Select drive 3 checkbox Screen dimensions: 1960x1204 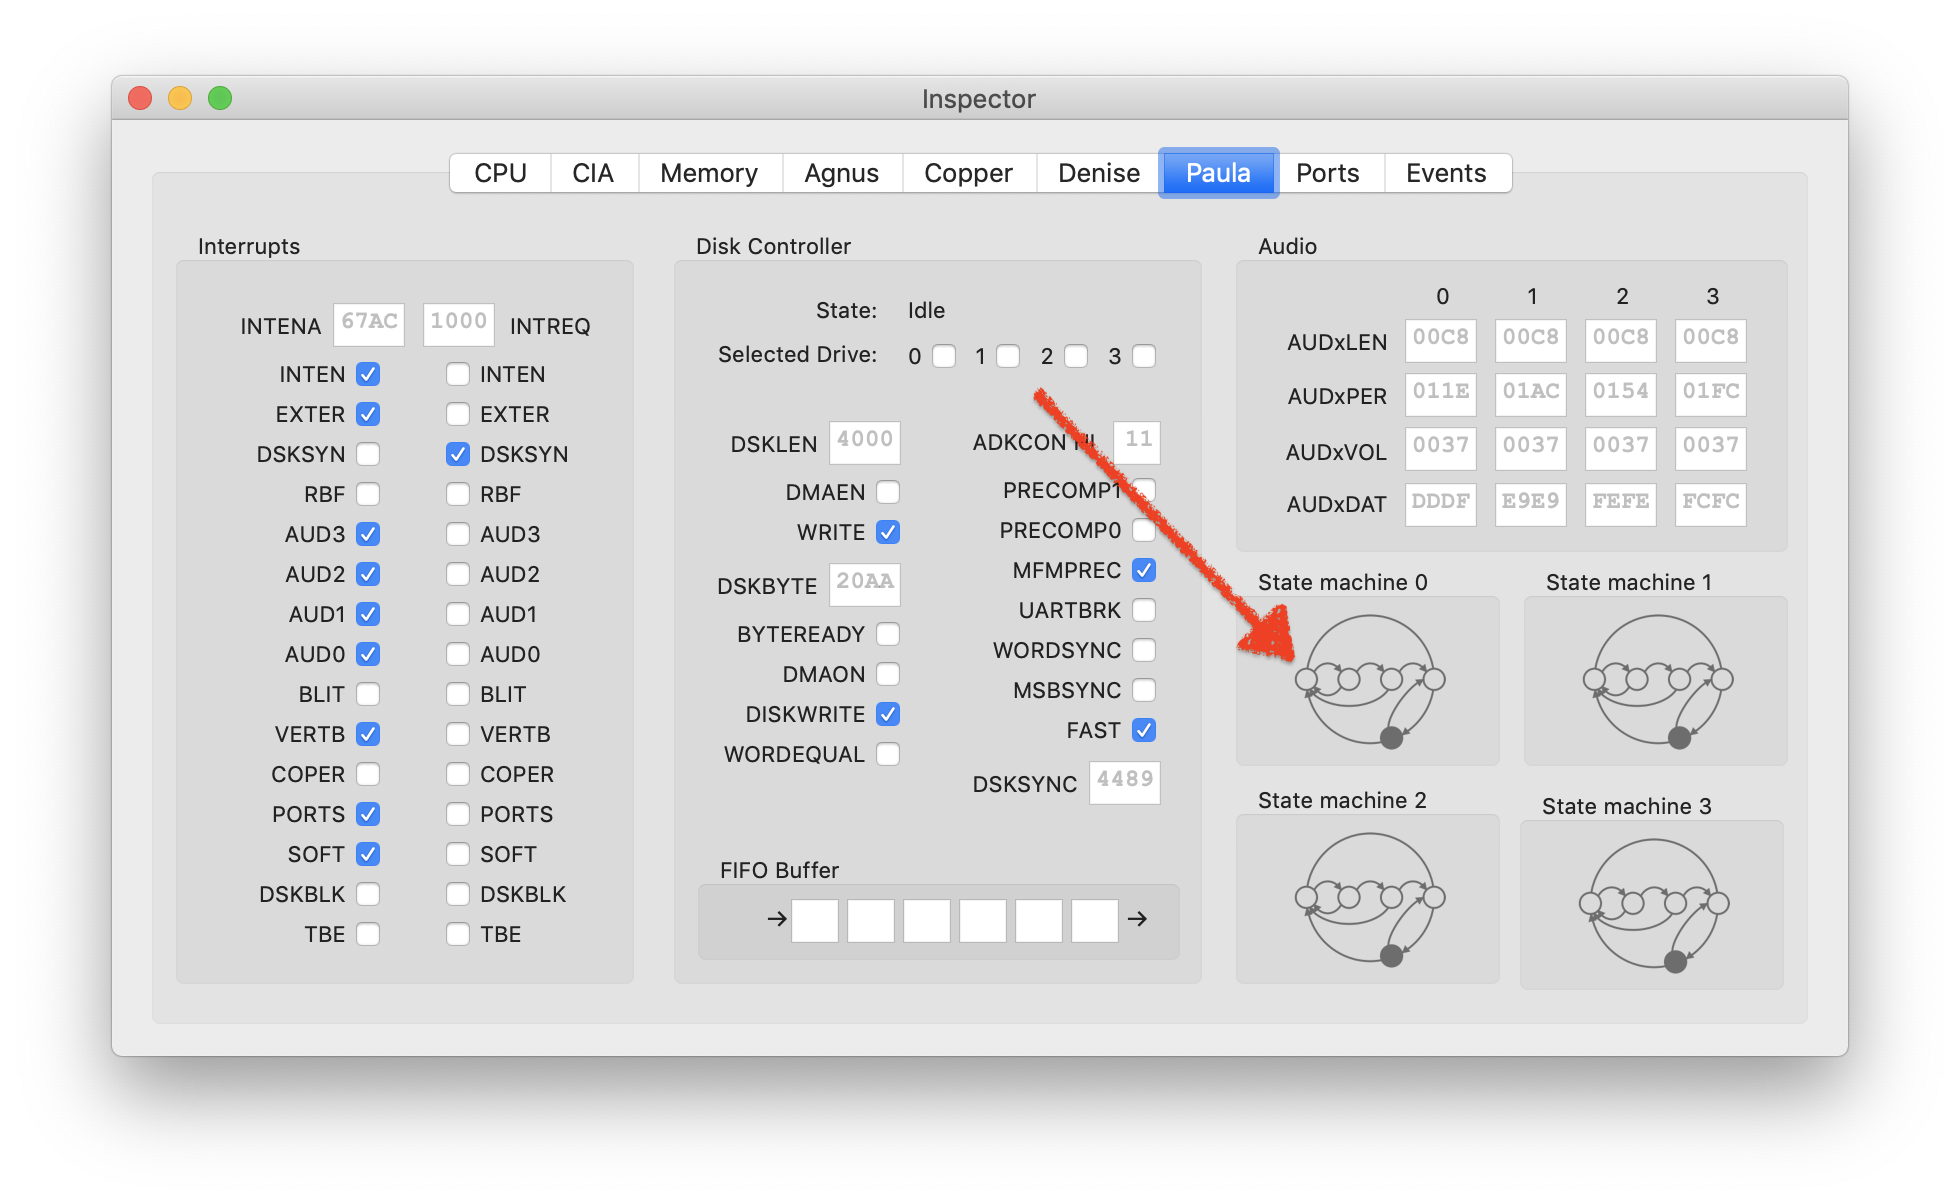click(1144, 356)
